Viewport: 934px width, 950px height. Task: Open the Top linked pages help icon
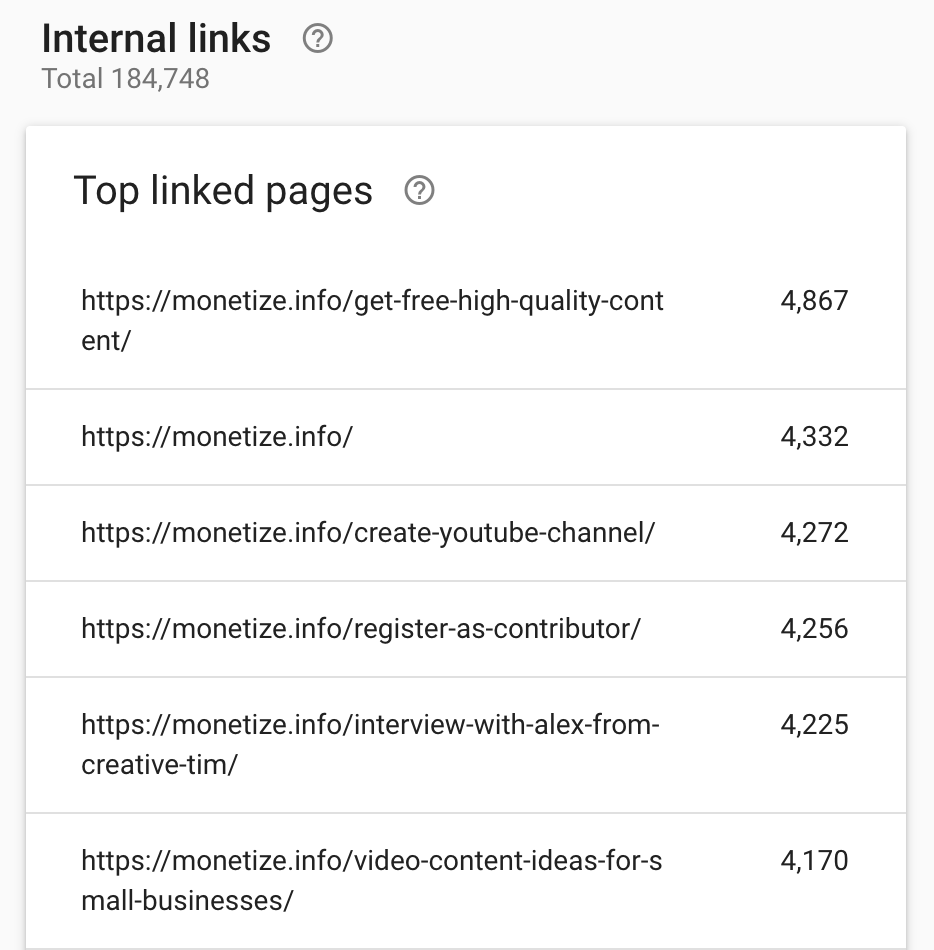(x=419, y=190)
